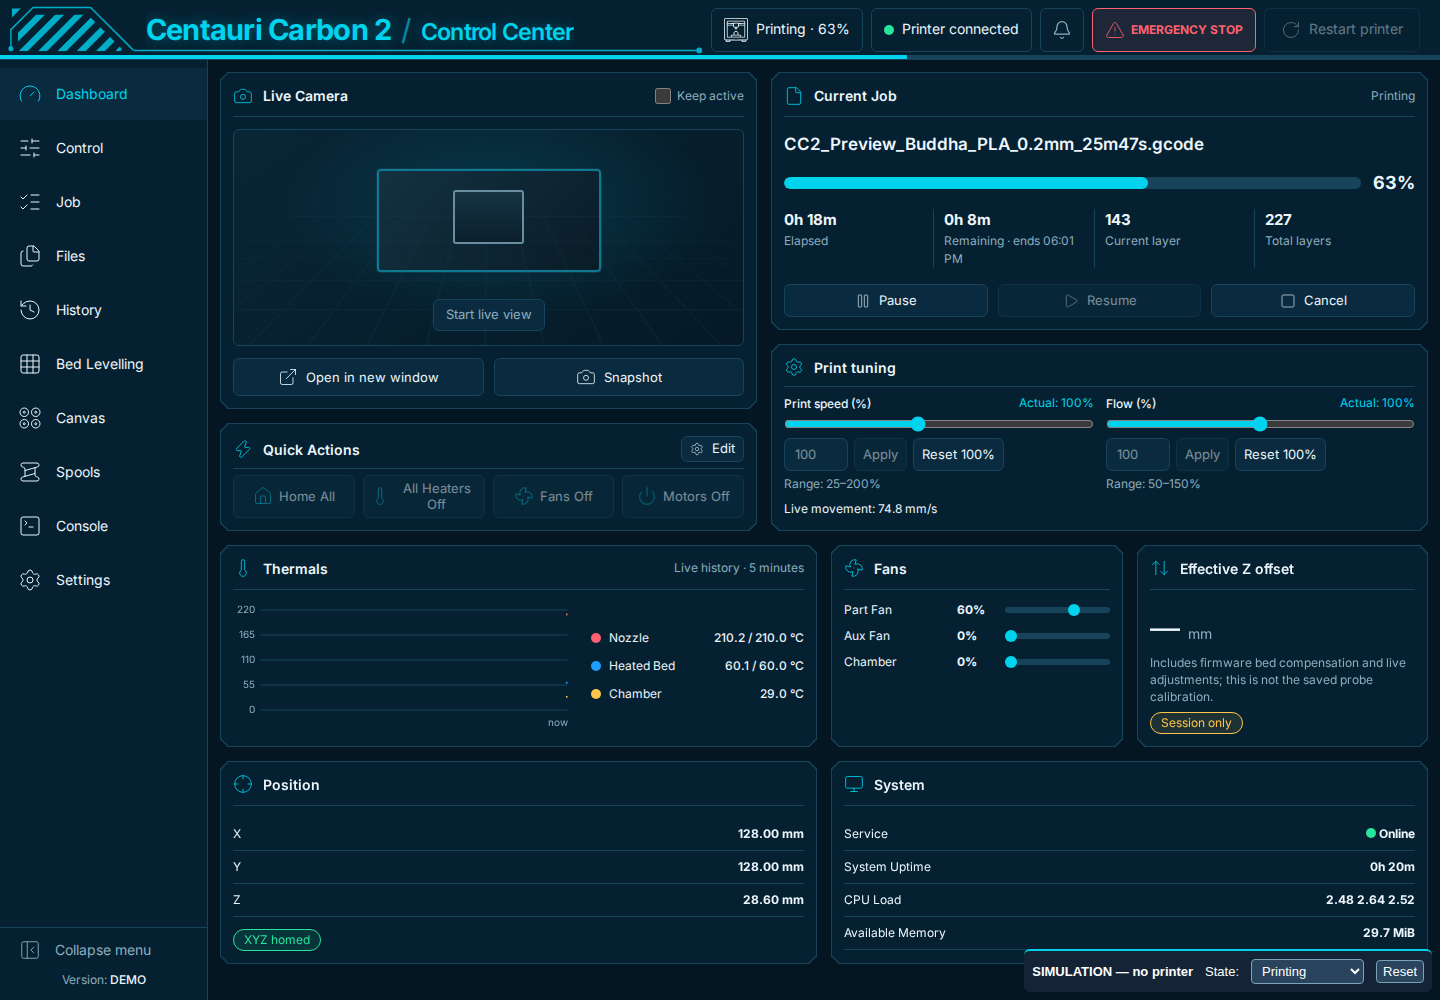This screenshot has width=1440, height=1000.
Task: Open the Bed Levelling section
Action: pyautogui.click(x=104, y=364)
